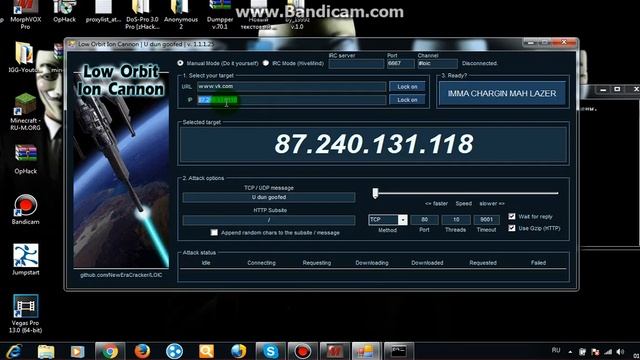Click the IMMA CHARGIN MAH LAZER button

tap(502, 93)
